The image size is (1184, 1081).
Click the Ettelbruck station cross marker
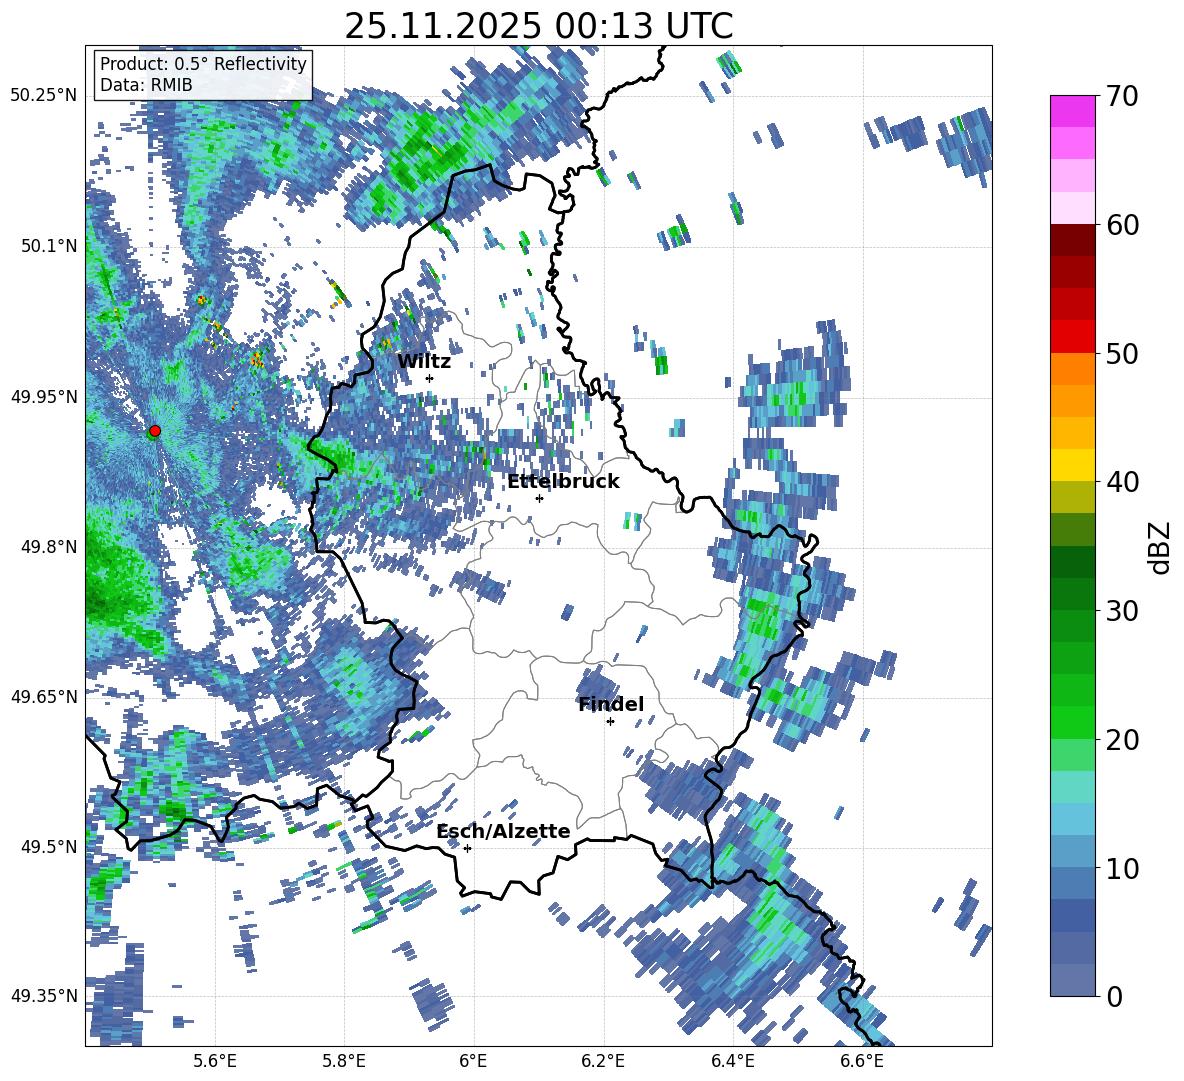click(539, 498)
